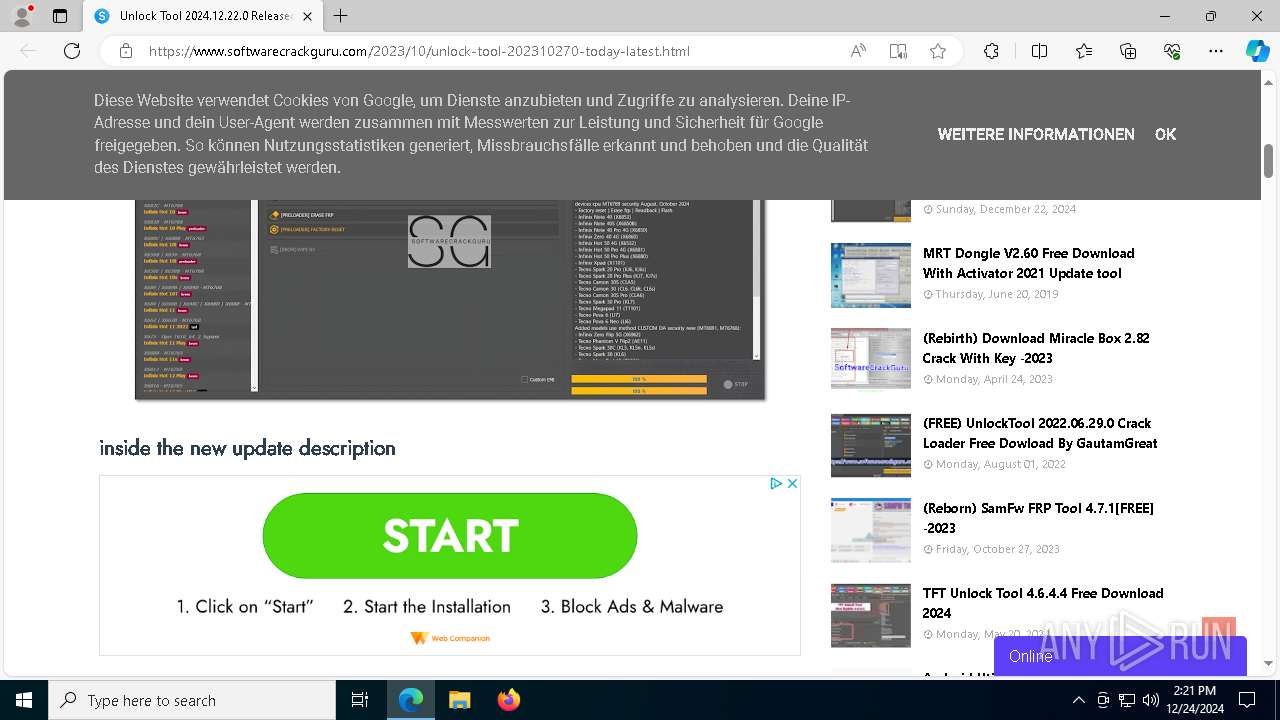Screen dimensions: 1280x720
Task: Open the clock and date flyout
Action: click(x=1194, y=700)
